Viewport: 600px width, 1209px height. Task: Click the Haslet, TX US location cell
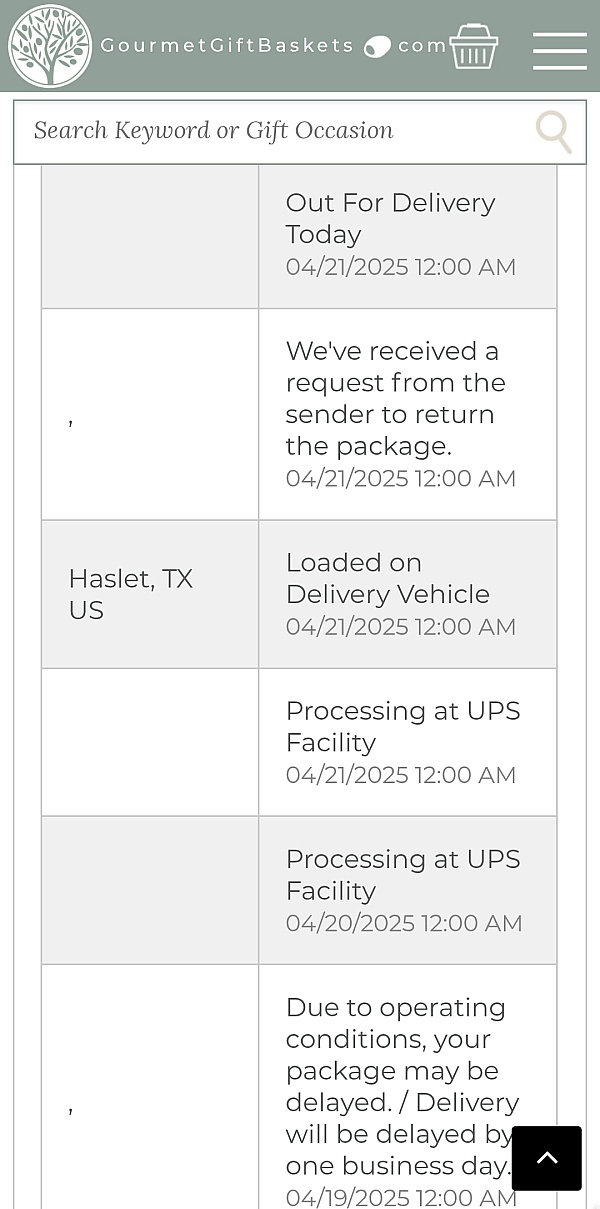[131, 594]
